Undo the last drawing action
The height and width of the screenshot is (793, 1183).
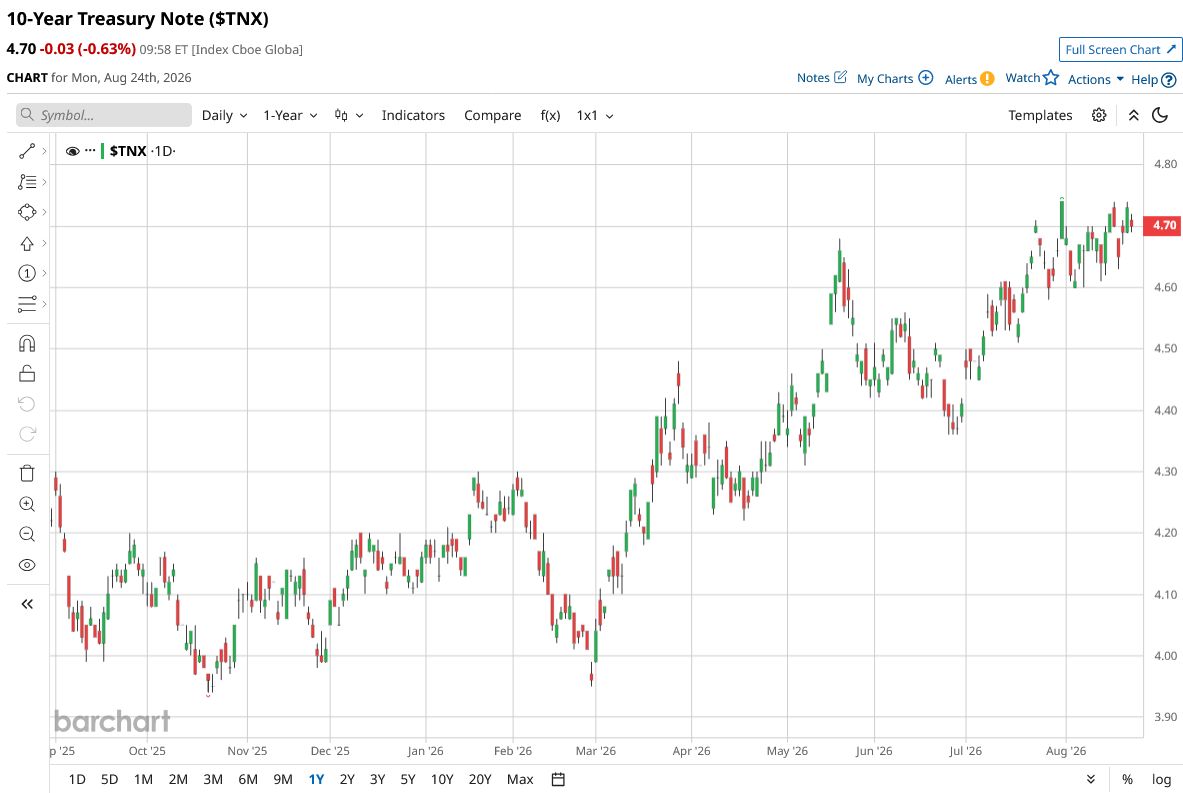[x=26, y=404]
